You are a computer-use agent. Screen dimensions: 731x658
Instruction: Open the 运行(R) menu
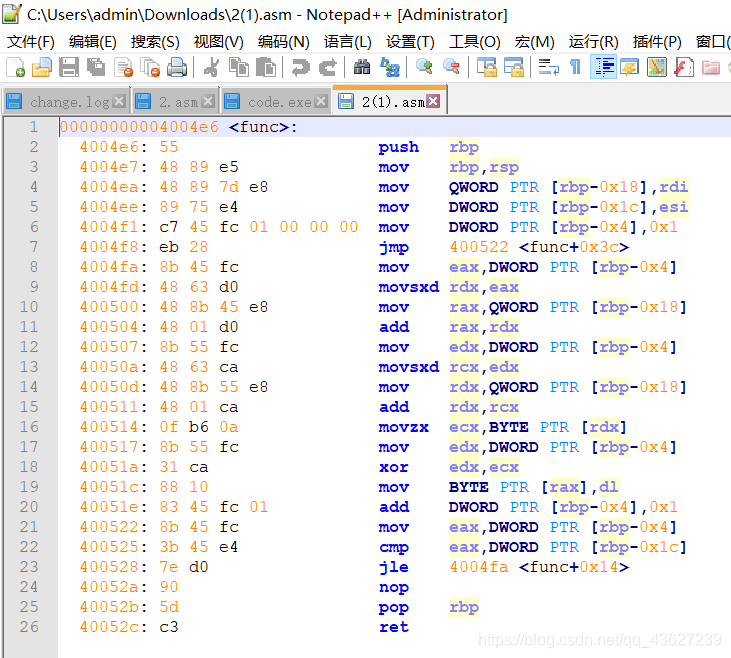point(593,42)
